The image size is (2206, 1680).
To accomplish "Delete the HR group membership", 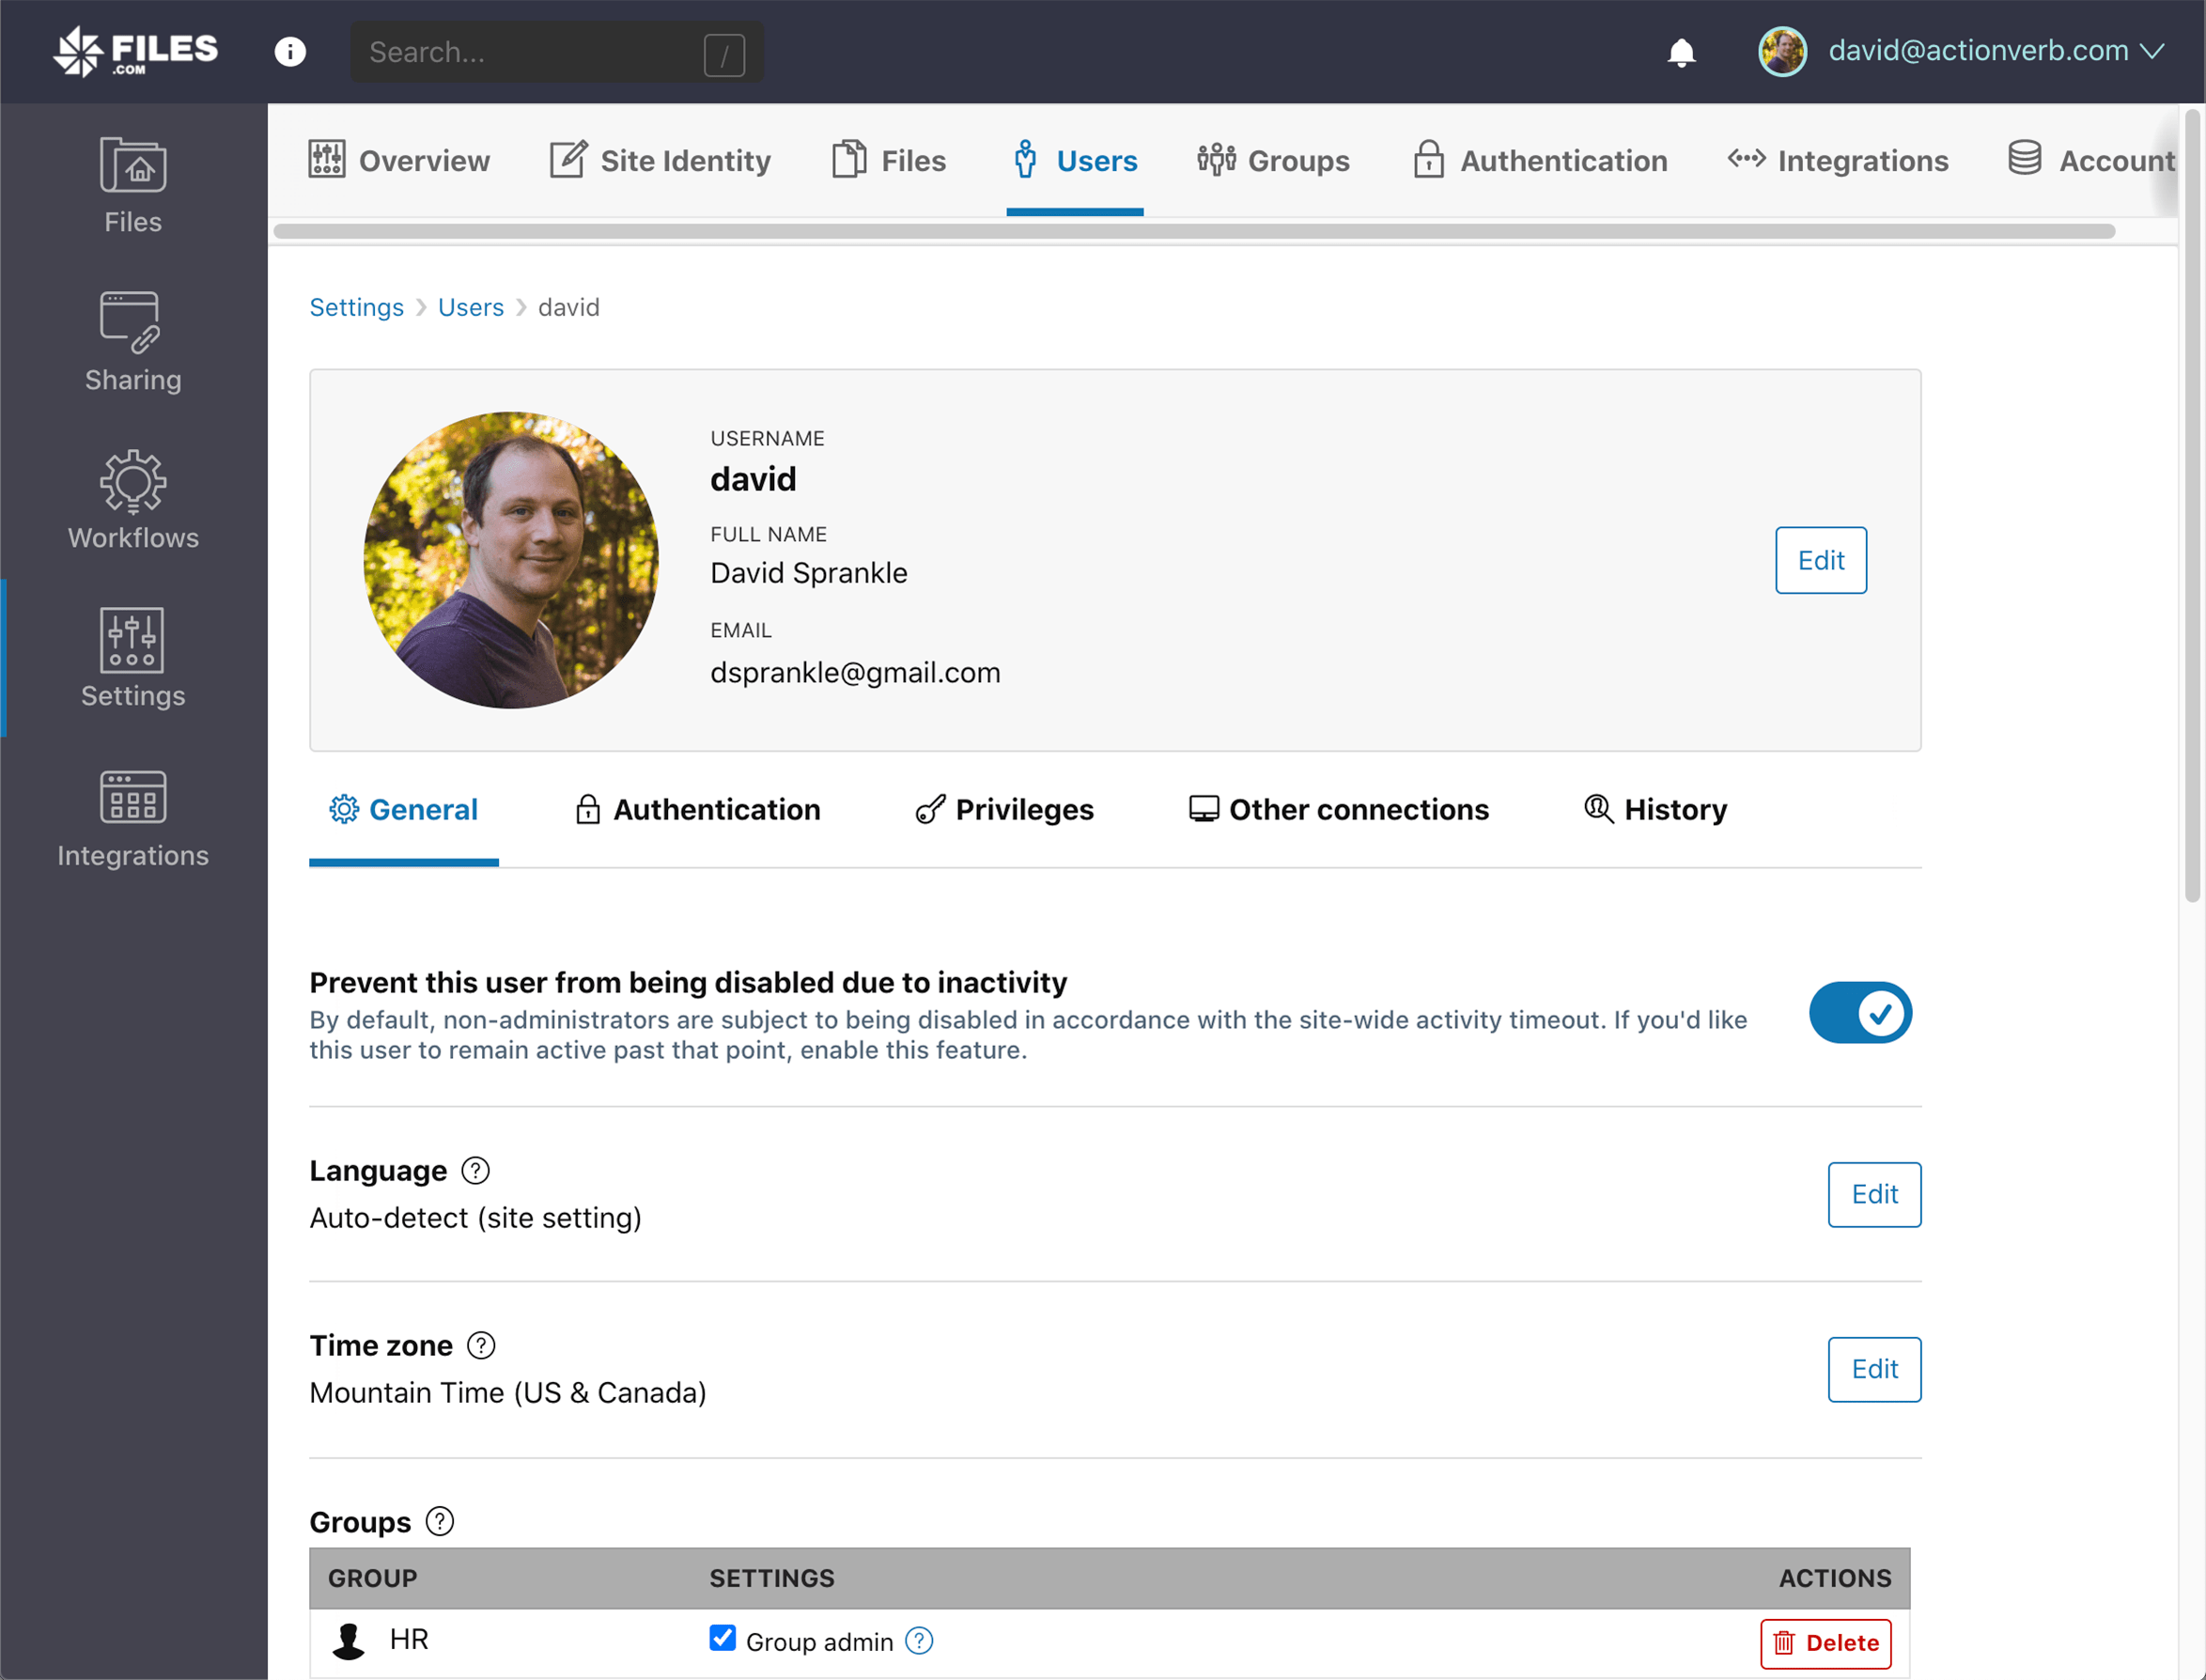I will point(1825,1642).
